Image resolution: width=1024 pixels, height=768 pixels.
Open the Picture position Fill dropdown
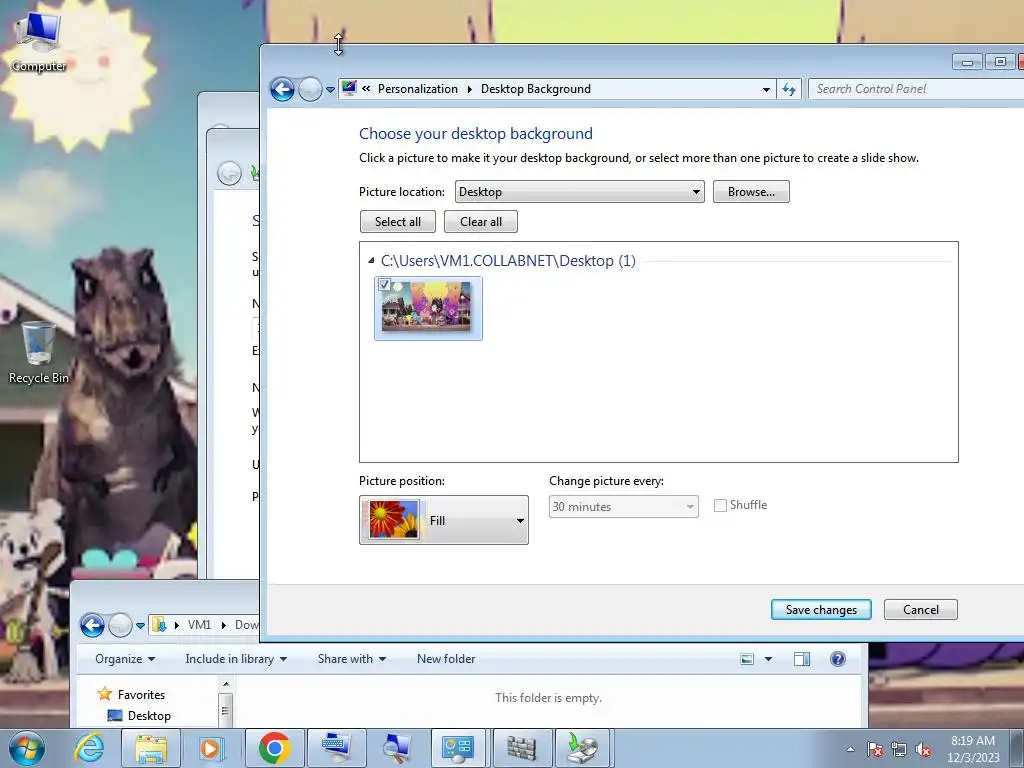[443, 520]
